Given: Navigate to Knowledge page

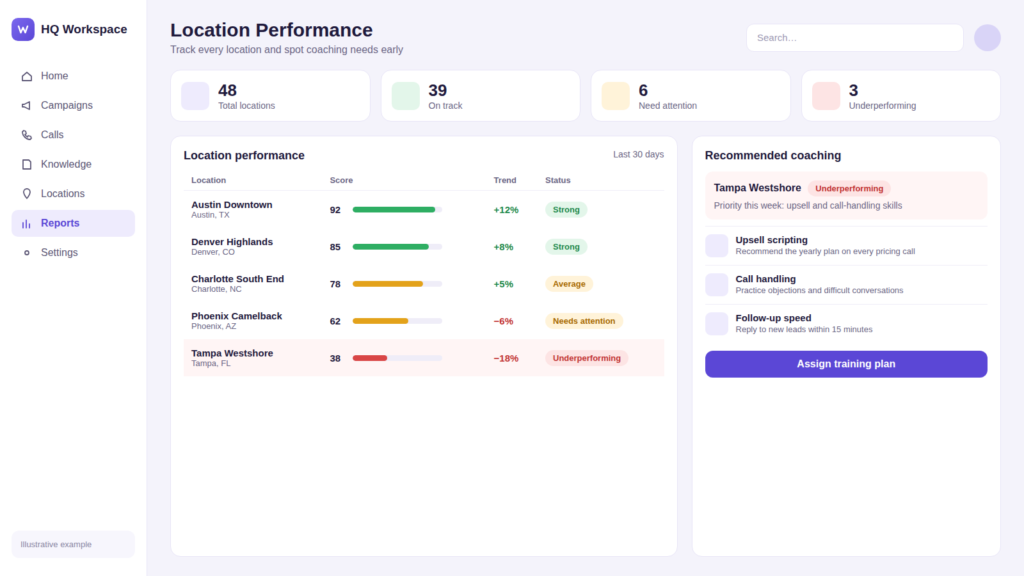Looking at the screenshot, I should coord(73,165).
